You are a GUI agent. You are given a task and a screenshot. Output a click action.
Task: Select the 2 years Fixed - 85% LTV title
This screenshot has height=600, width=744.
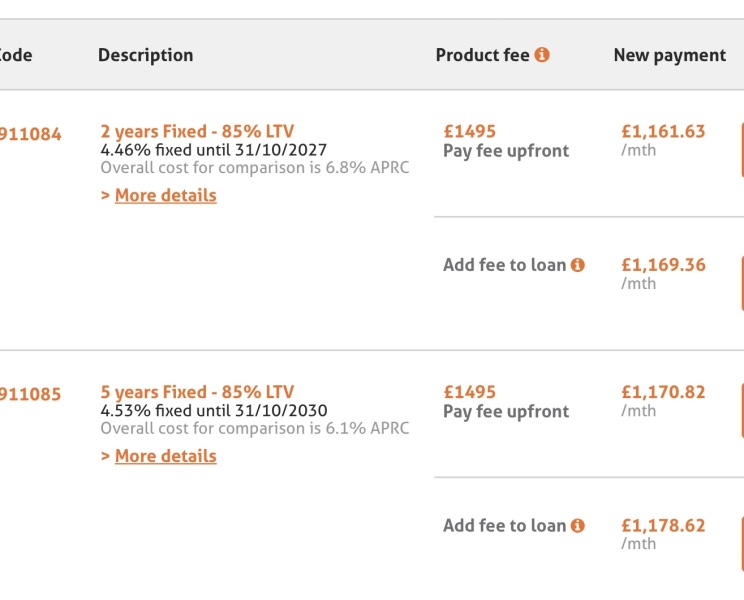tap(197, 131)
